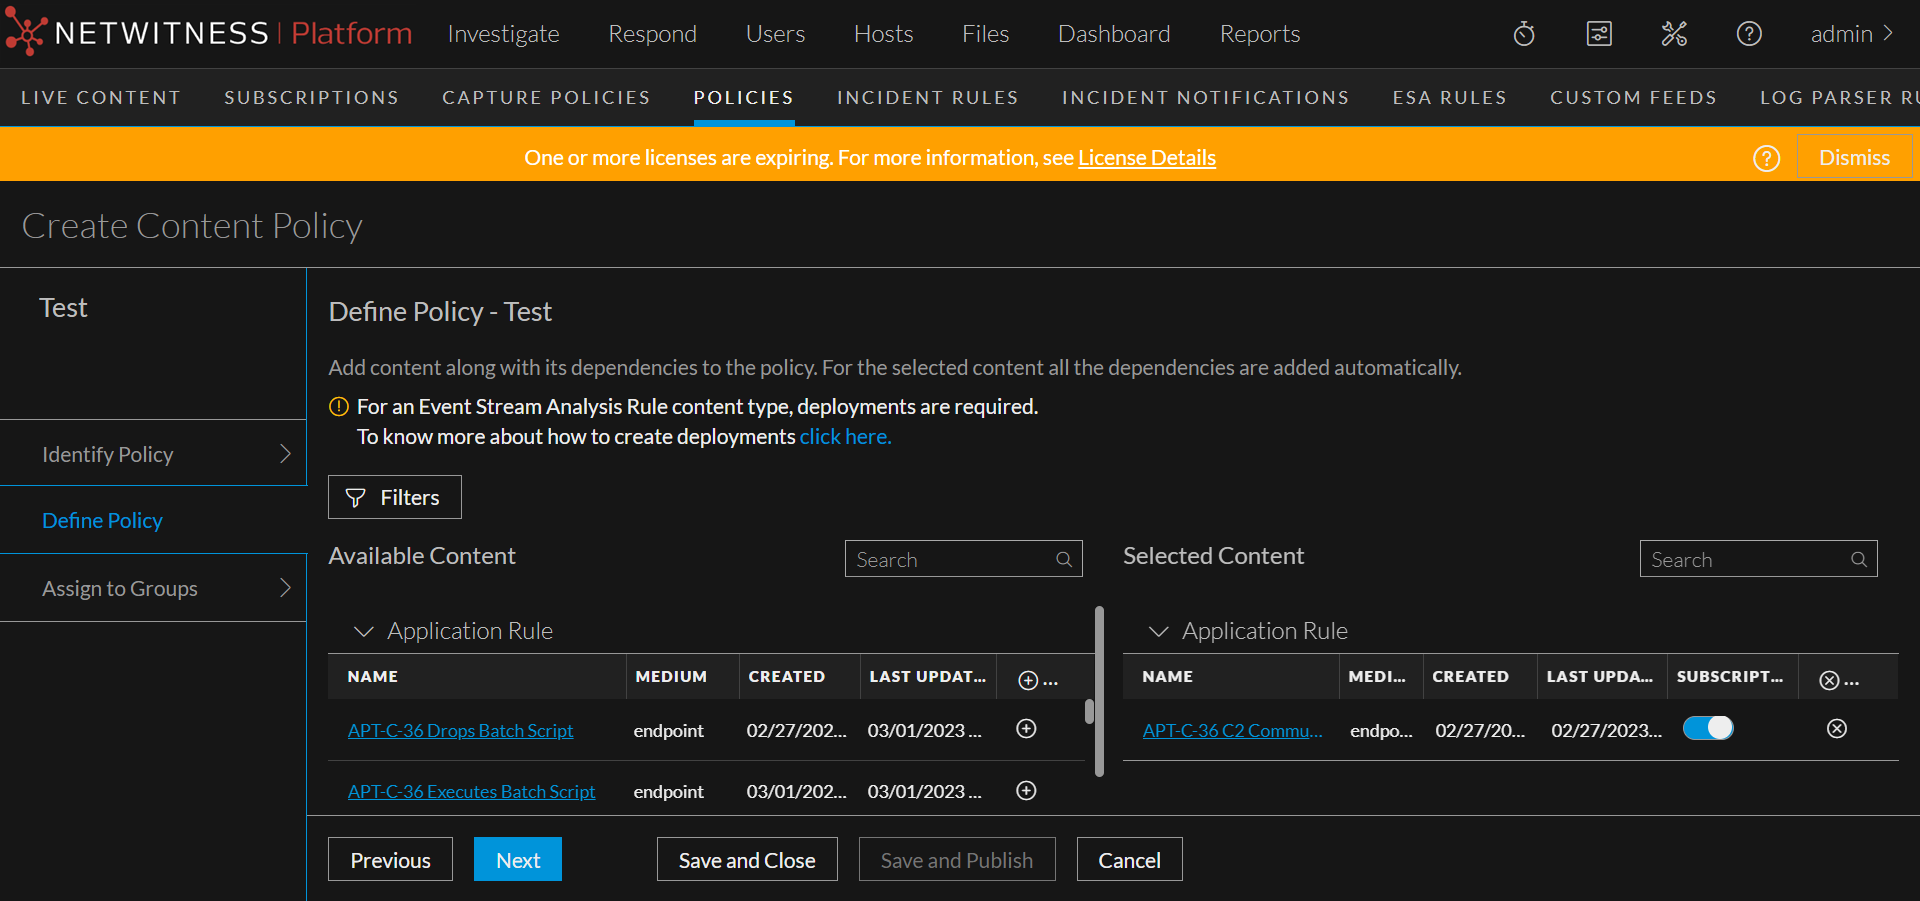Click the help question mark in header
This screenshot has height=901, width=1920.
pos(1749,34)
